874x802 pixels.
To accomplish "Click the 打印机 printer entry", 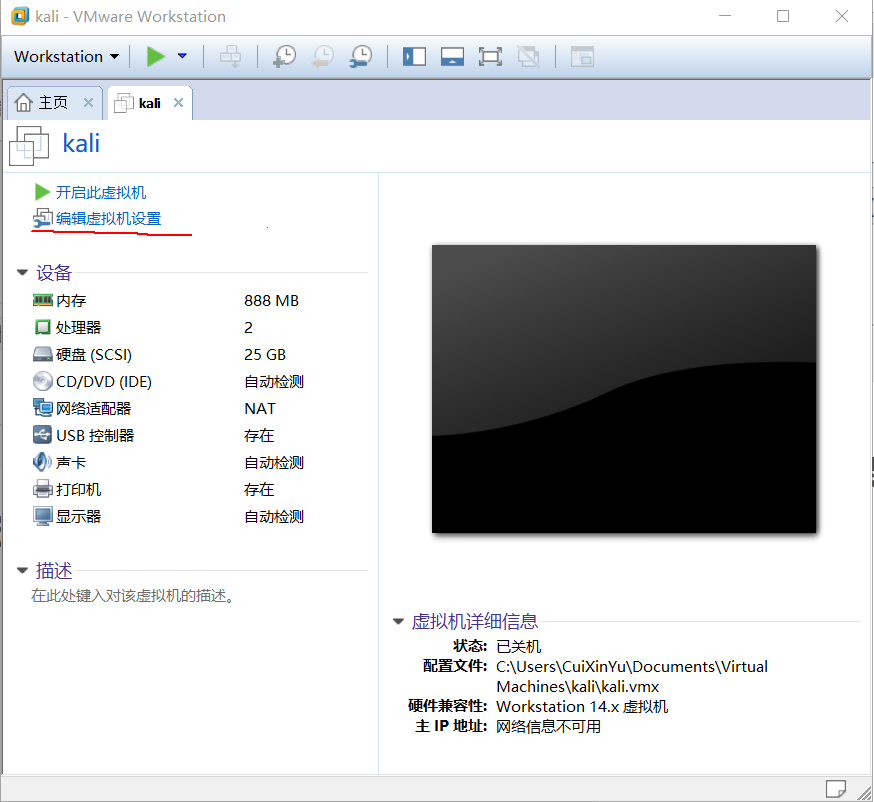I will click(x=79, y=489).
